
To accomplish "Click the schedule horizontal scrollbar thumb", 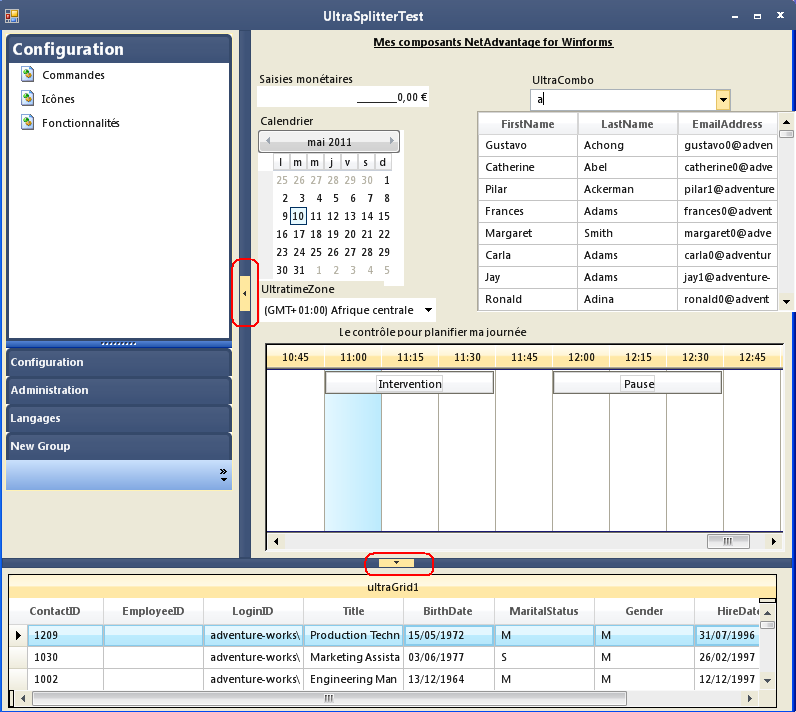I will click(728, 541).
